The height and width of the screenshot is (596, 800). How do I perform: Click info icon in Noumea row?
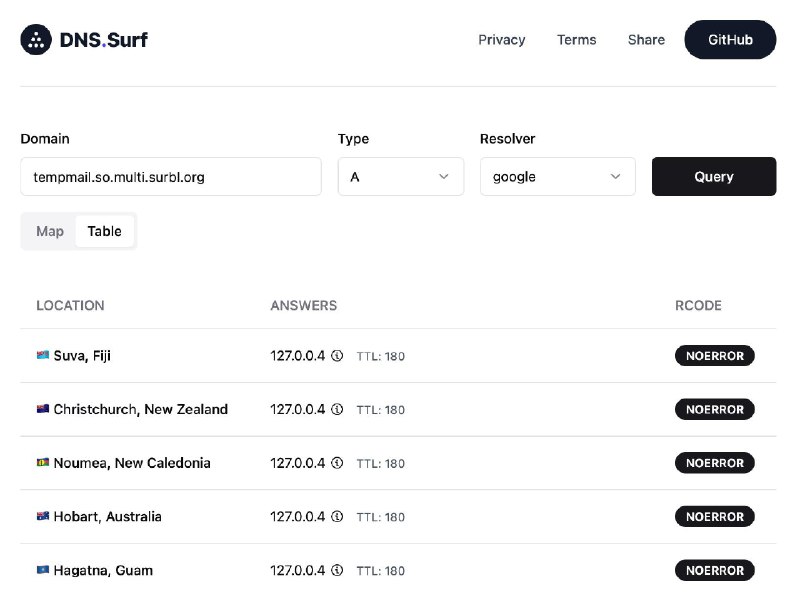coord(337,463)
